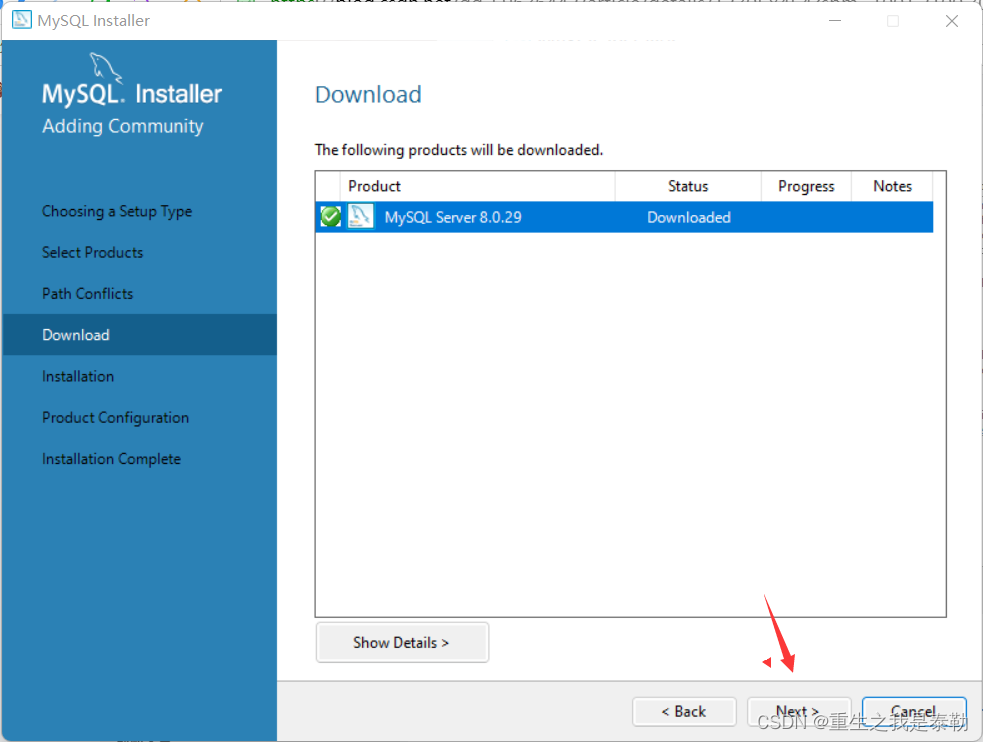Select the Download step in sidebar
Image resolution: width=983 pixels, height=742 pixels.
pos(140,335)
